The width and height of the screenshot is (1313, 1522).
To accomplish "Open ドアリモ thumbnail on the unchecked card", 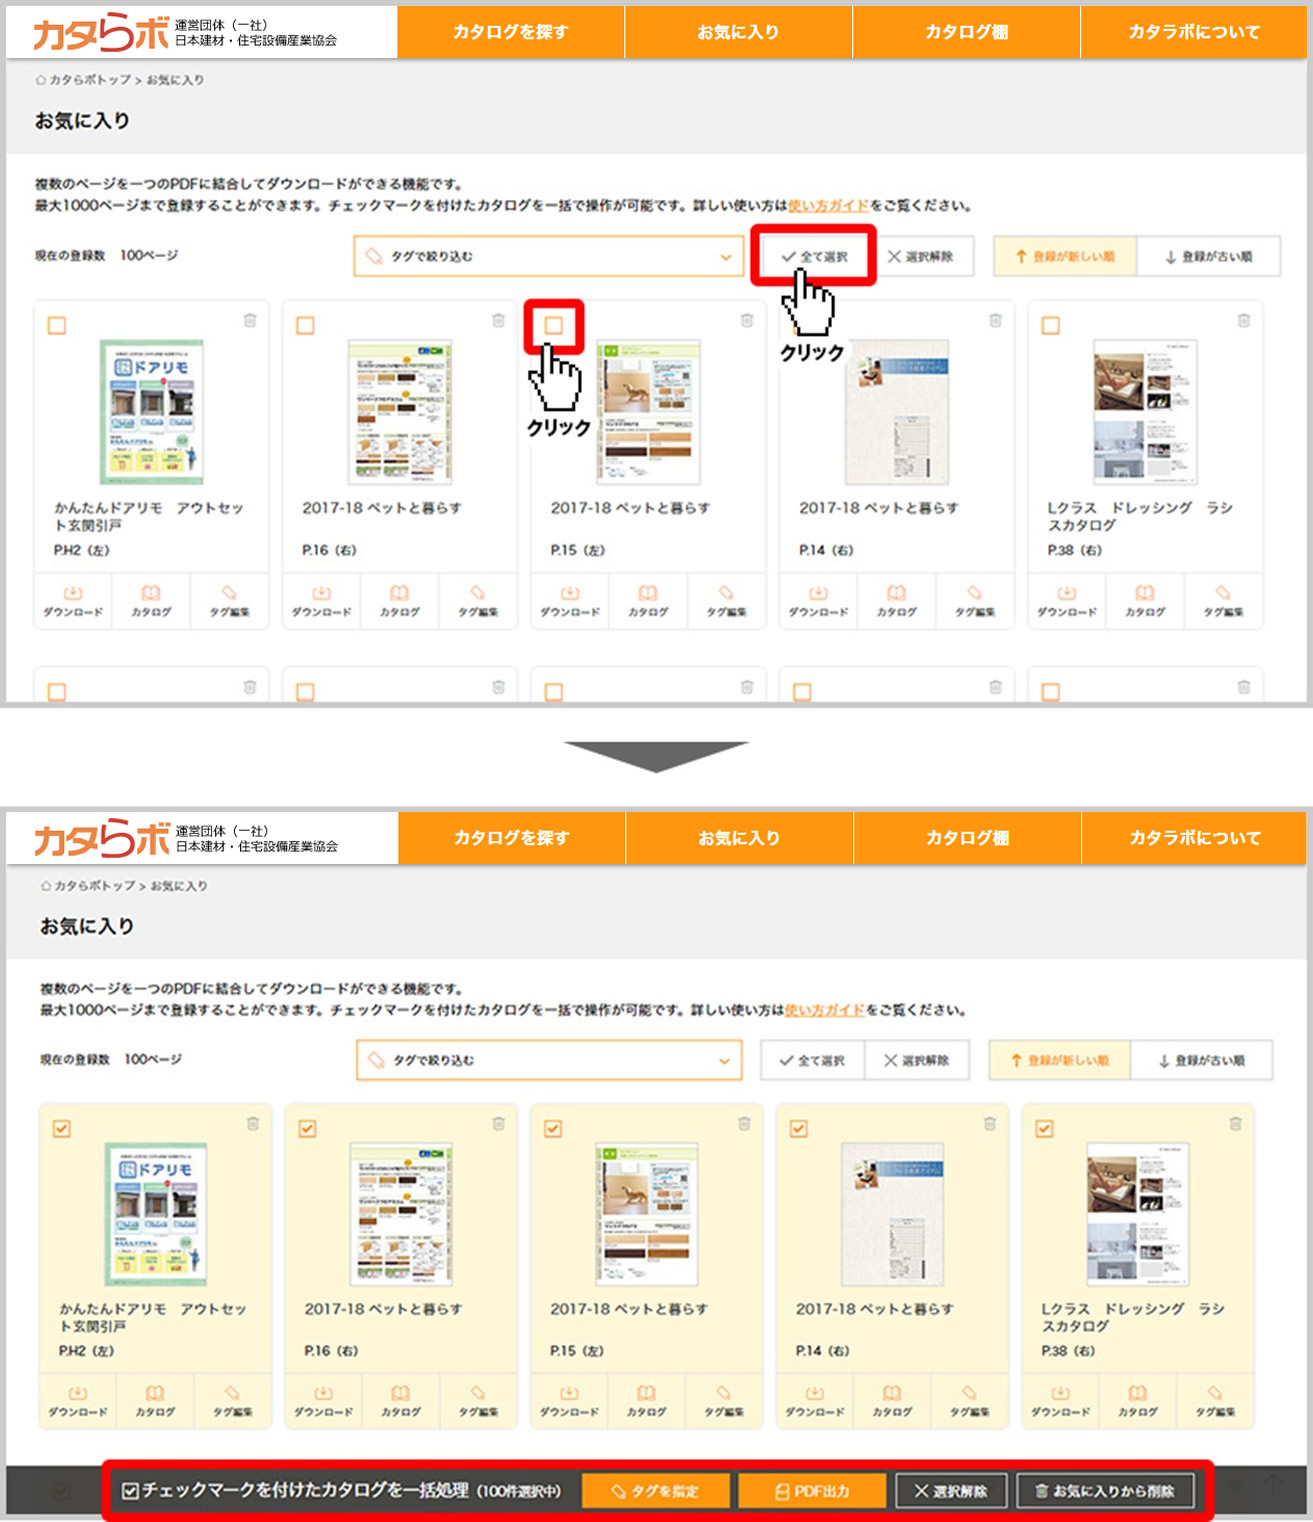I will (x=152, y=411).
